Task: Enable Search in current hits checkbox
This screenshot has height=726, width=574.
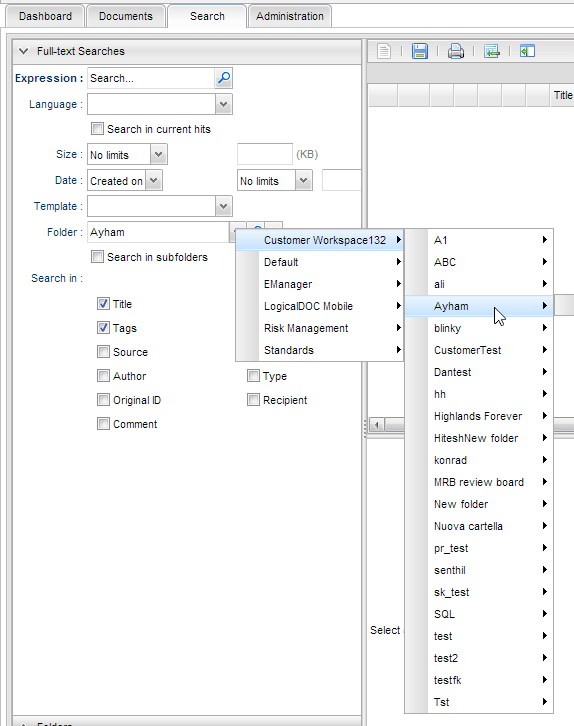Action: (x=97, y=129)
